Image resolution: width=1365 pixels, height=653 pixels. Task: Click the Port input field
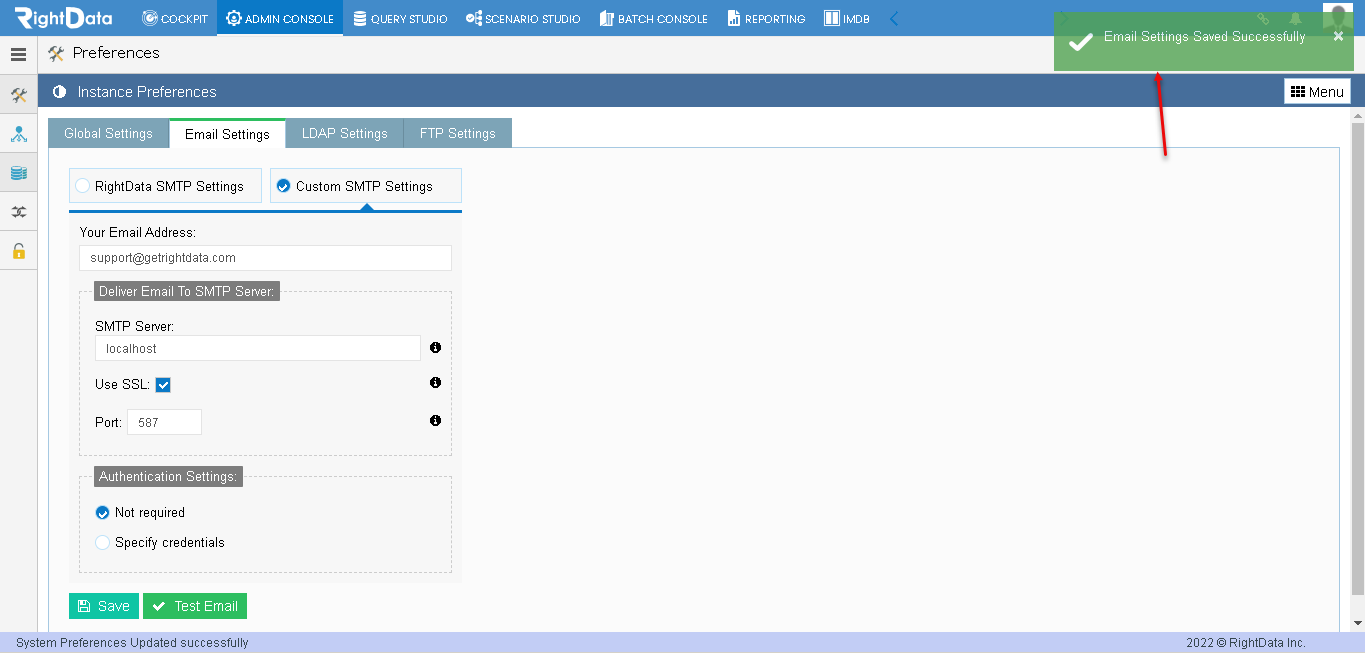coord(164,422)
